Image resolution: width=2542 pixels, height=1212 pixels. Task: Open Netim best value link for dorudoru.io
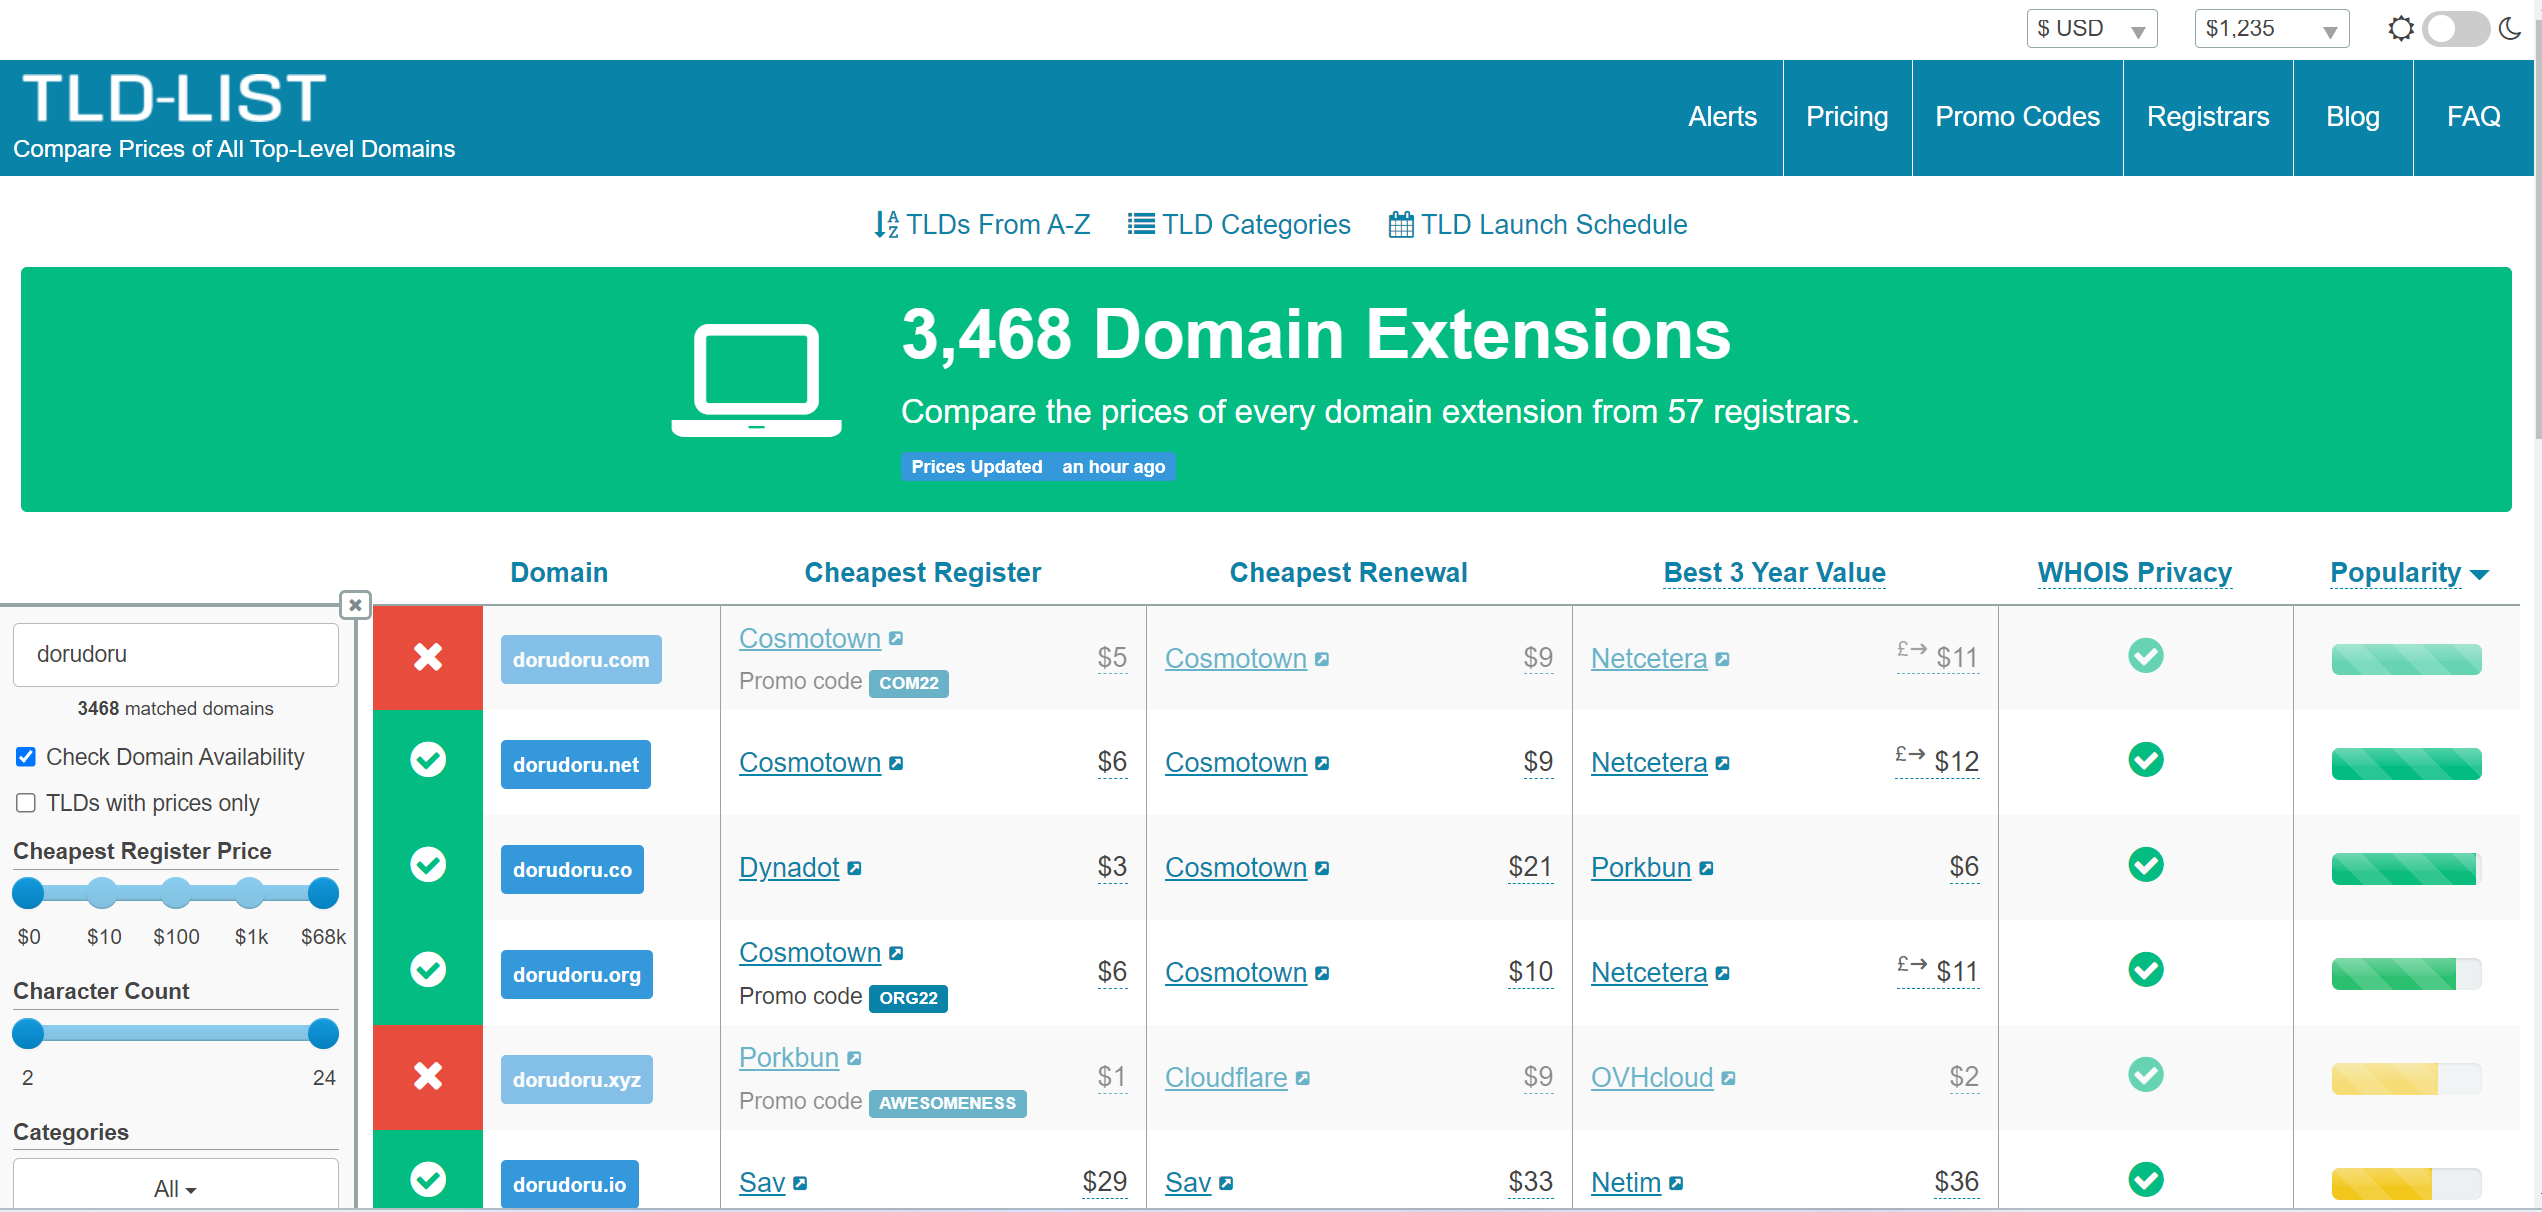[x=1626, y=1183]
